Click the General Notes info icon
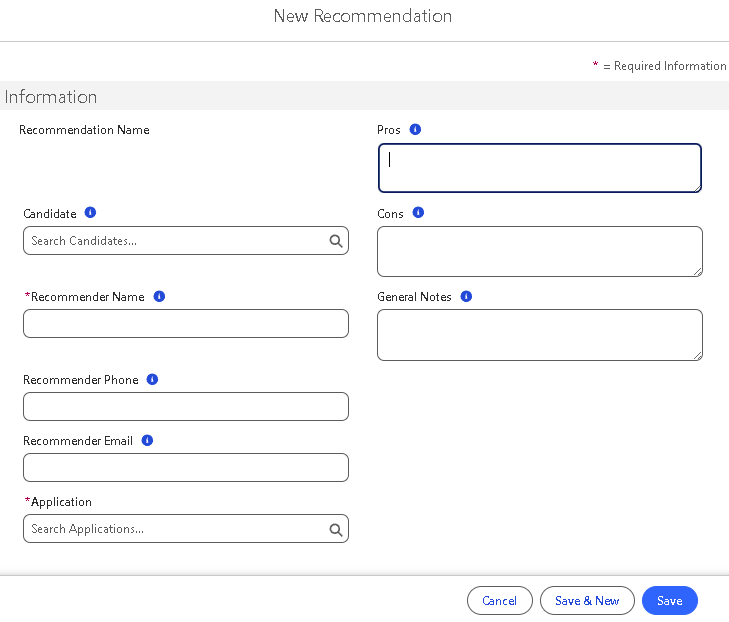This screenshot has width=729, height=622. click(466, 297)
